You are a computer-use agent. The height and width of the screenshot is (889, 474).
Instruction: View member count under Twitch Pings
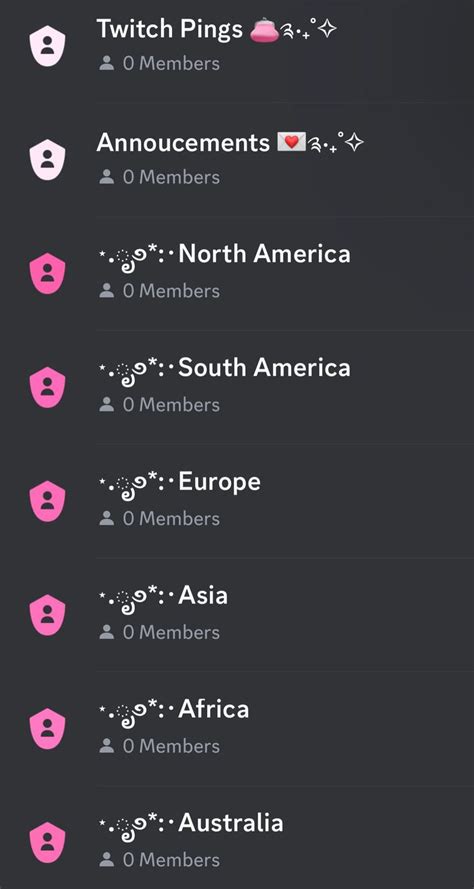pyautogui.click(x=159, y=64)
